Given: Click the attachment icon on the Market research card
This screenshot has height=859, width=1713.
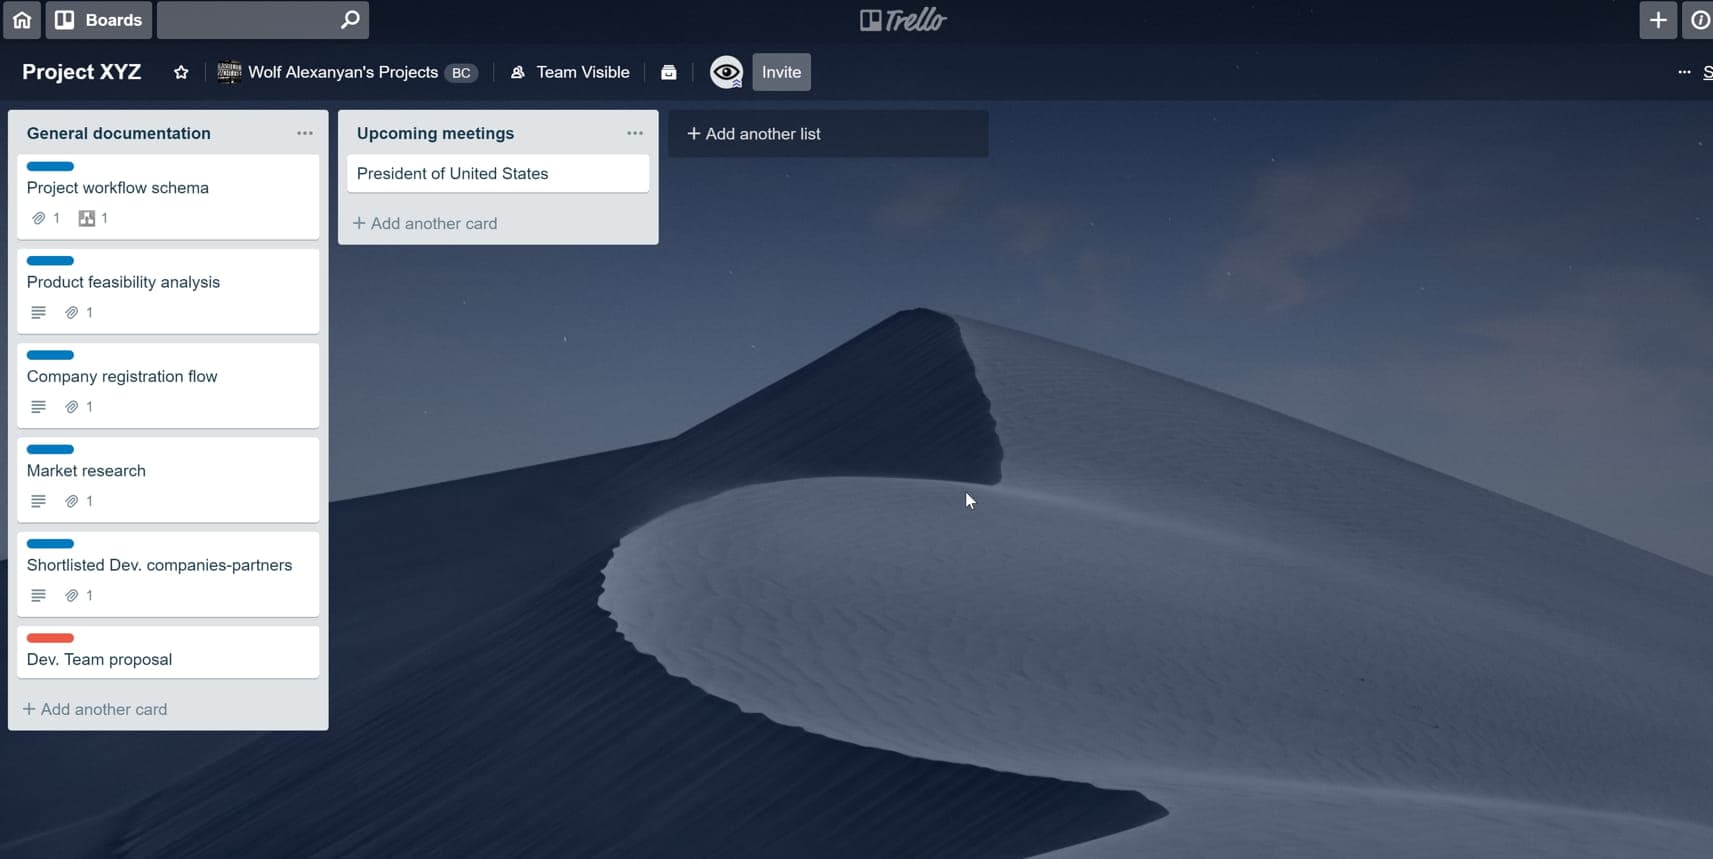Looking at the screenshot, I should click(72, 501).
